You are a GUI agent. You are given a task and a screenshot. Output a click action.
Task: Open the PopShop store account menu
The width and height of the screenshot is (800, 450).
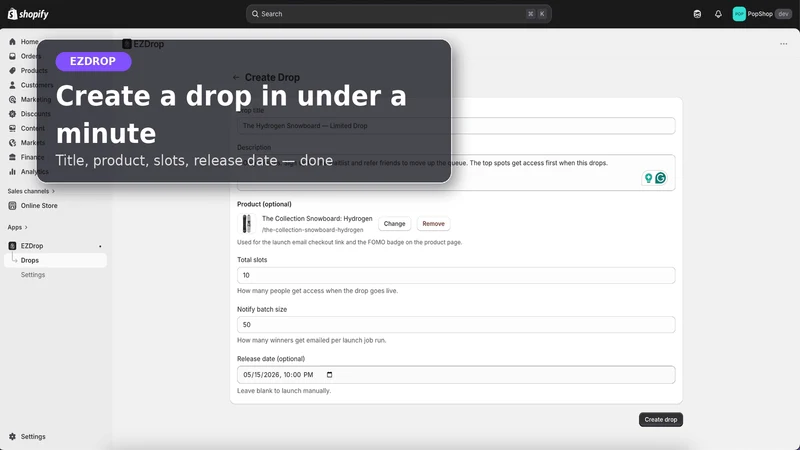tap(761, 14)
